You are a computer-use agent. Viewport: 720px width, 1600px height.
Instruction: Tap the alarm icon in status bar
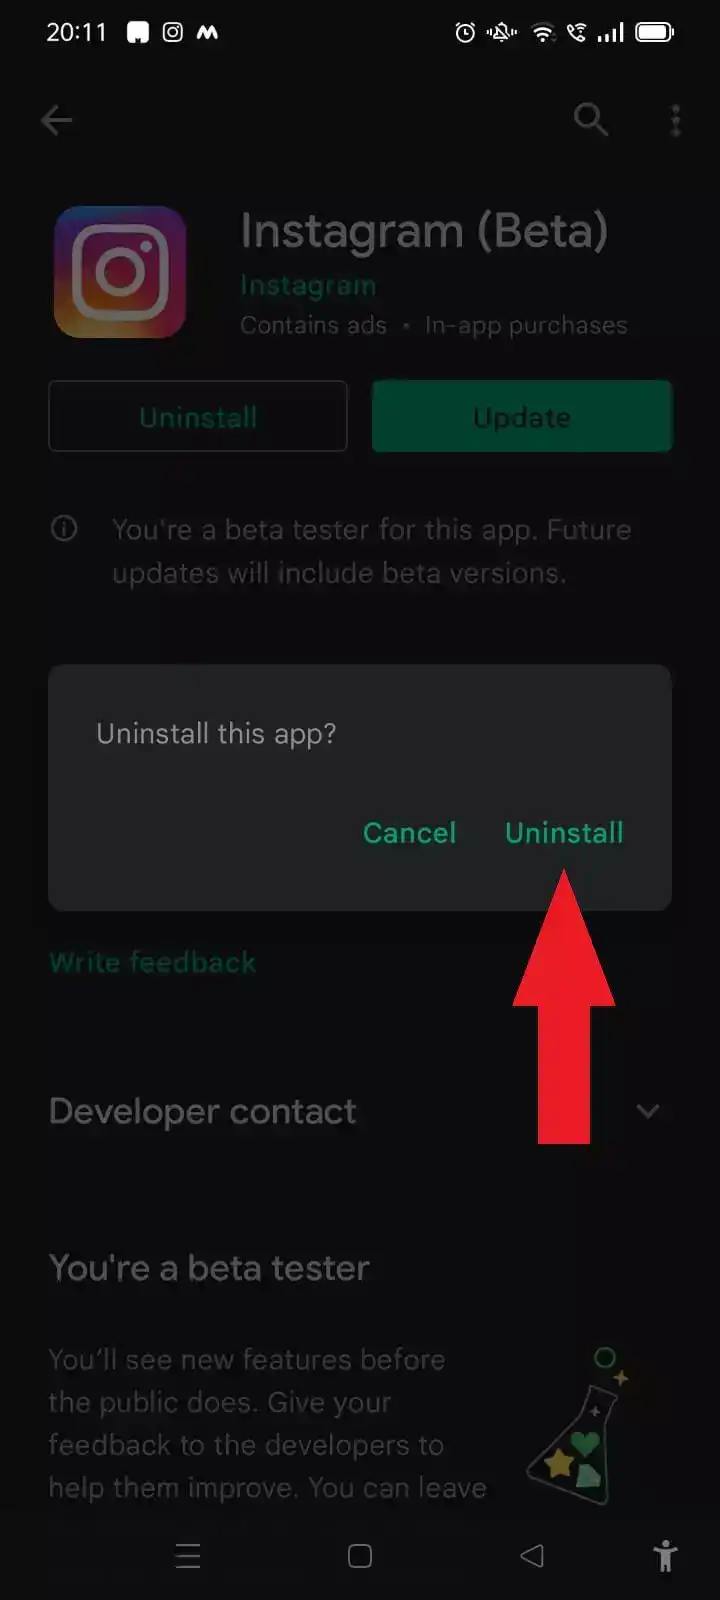tap(465, 33)
